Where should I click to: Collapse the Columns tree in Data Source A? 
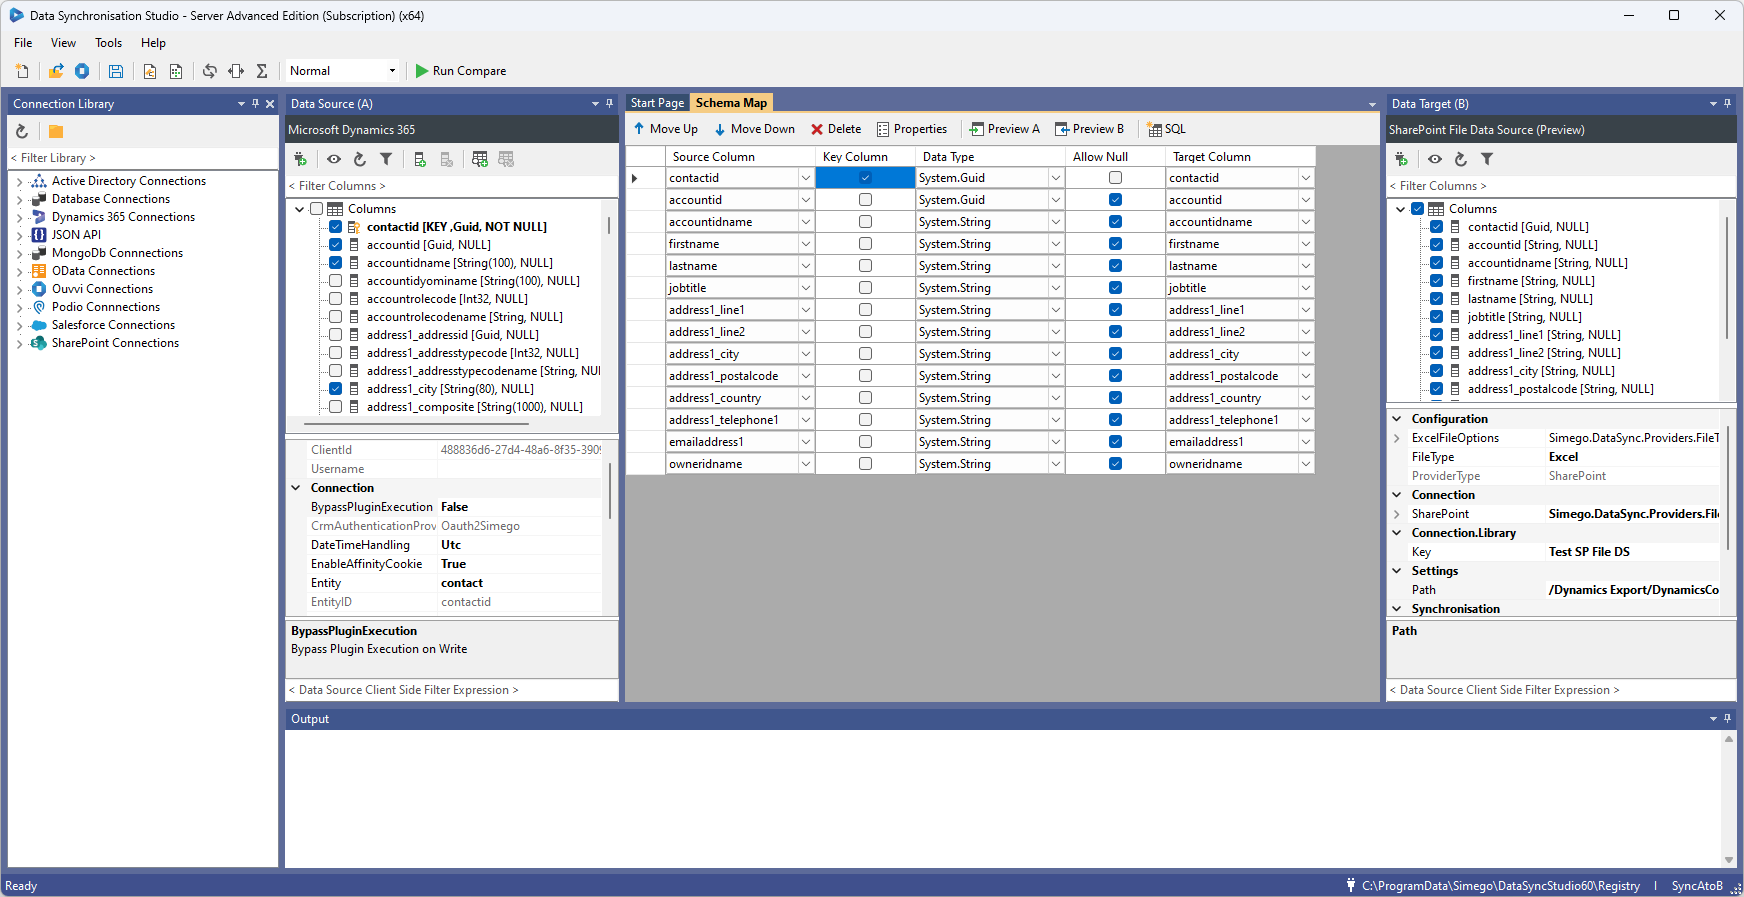tap(299, 209)
